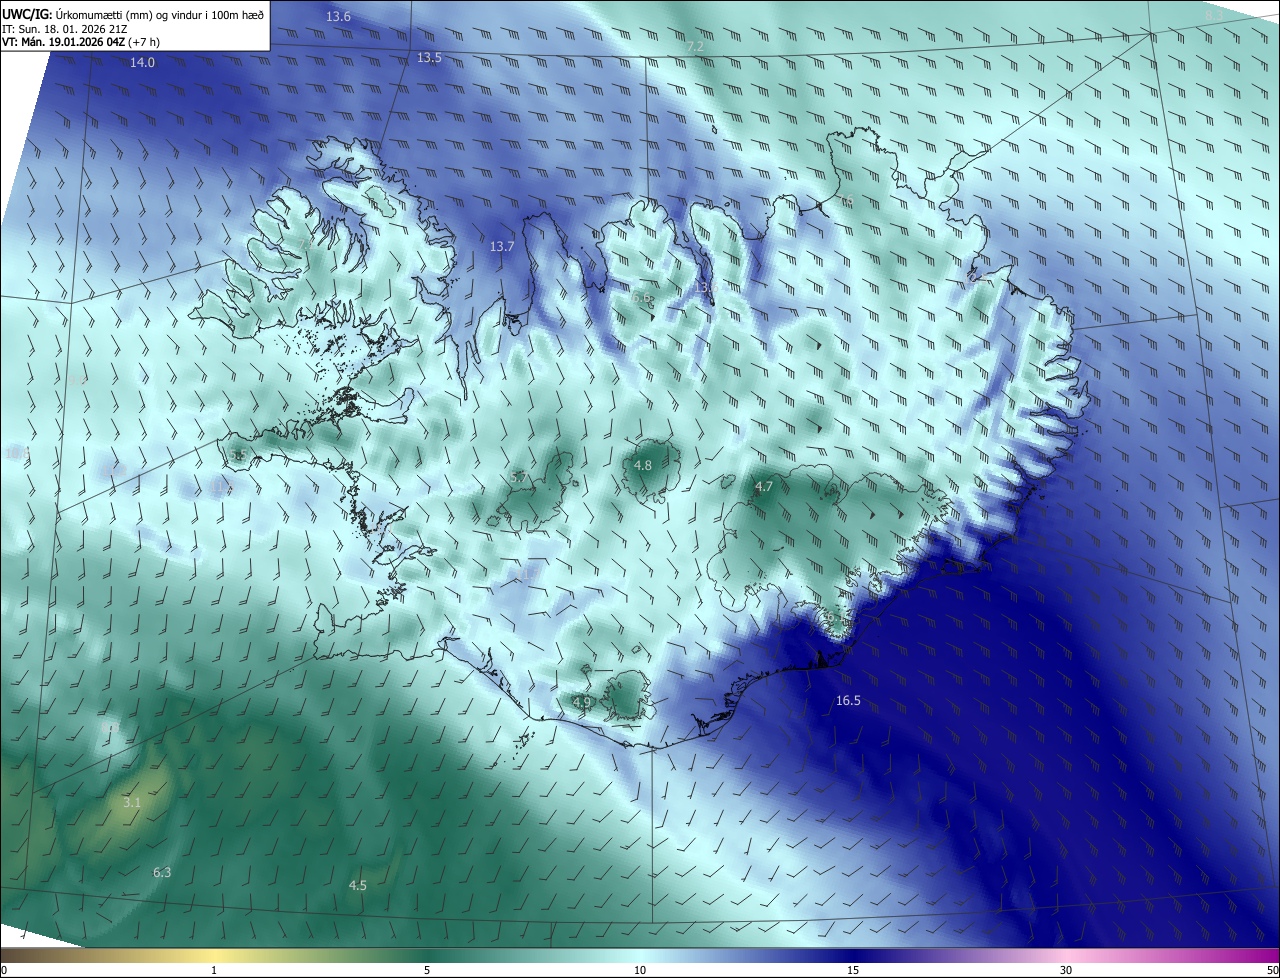The width and height of the screenshot is (1280, 978).
Task: Click the UWC/IG Úrkomumætti map title
Action: point(133,13)
